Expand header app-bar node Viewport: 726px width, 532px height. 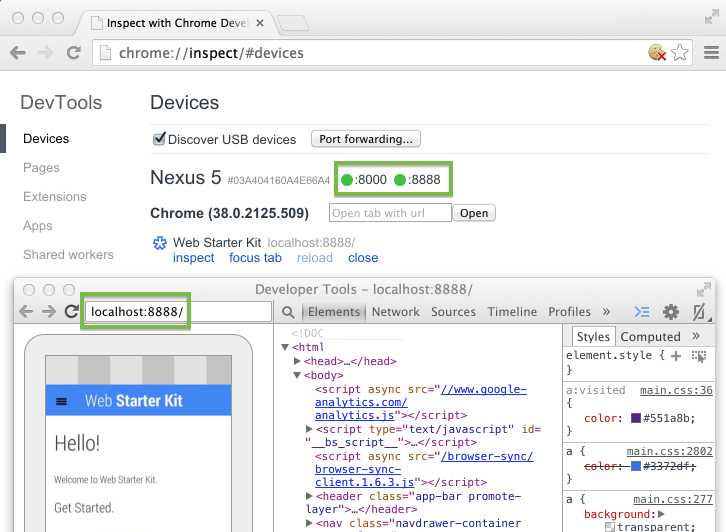click(x=309, y=496)
